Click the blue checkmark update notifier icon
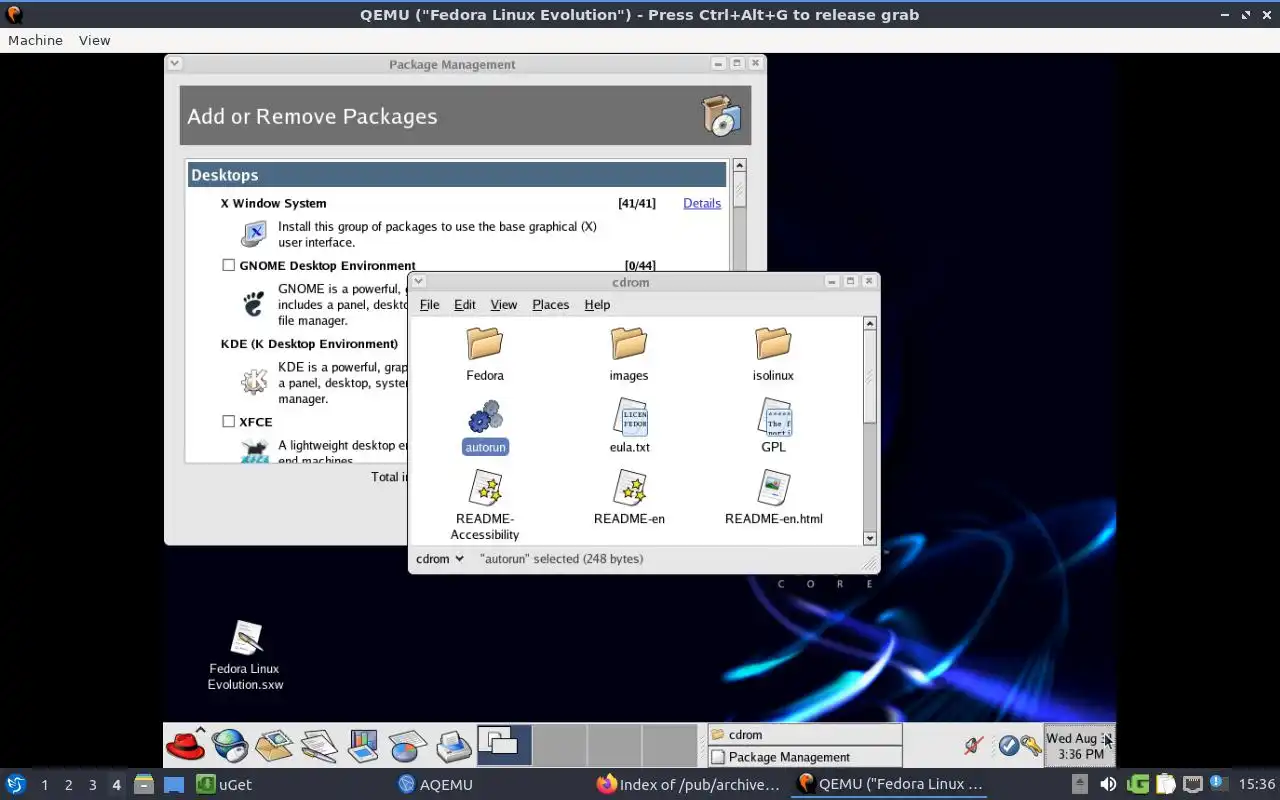 click(x=1008, y=746)
